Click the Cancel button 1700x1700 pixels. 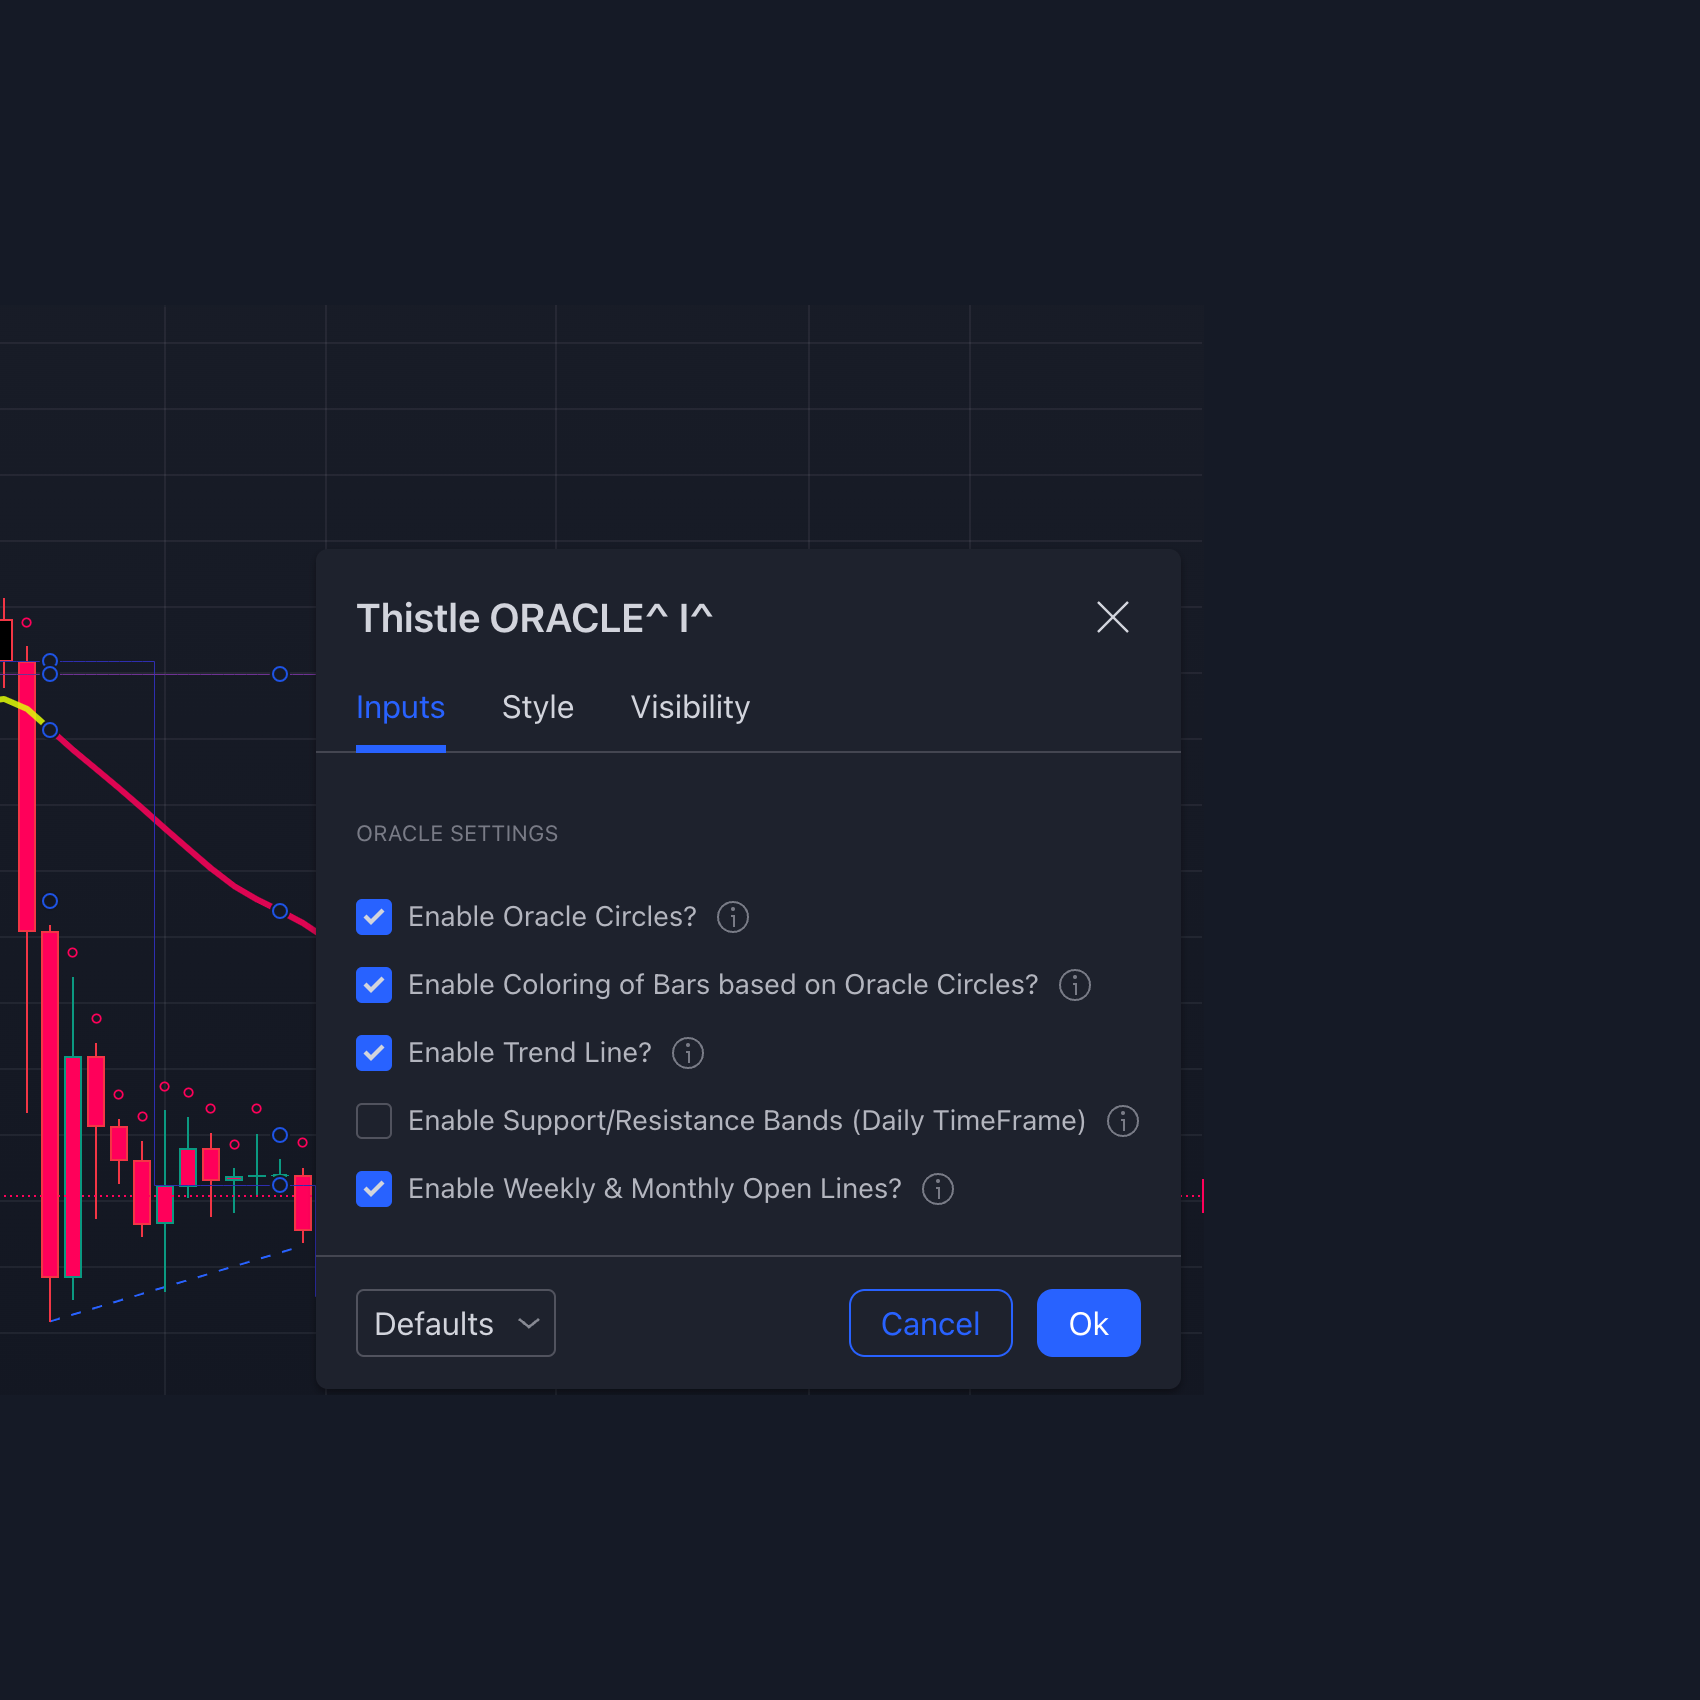[x=931, y=1323]
